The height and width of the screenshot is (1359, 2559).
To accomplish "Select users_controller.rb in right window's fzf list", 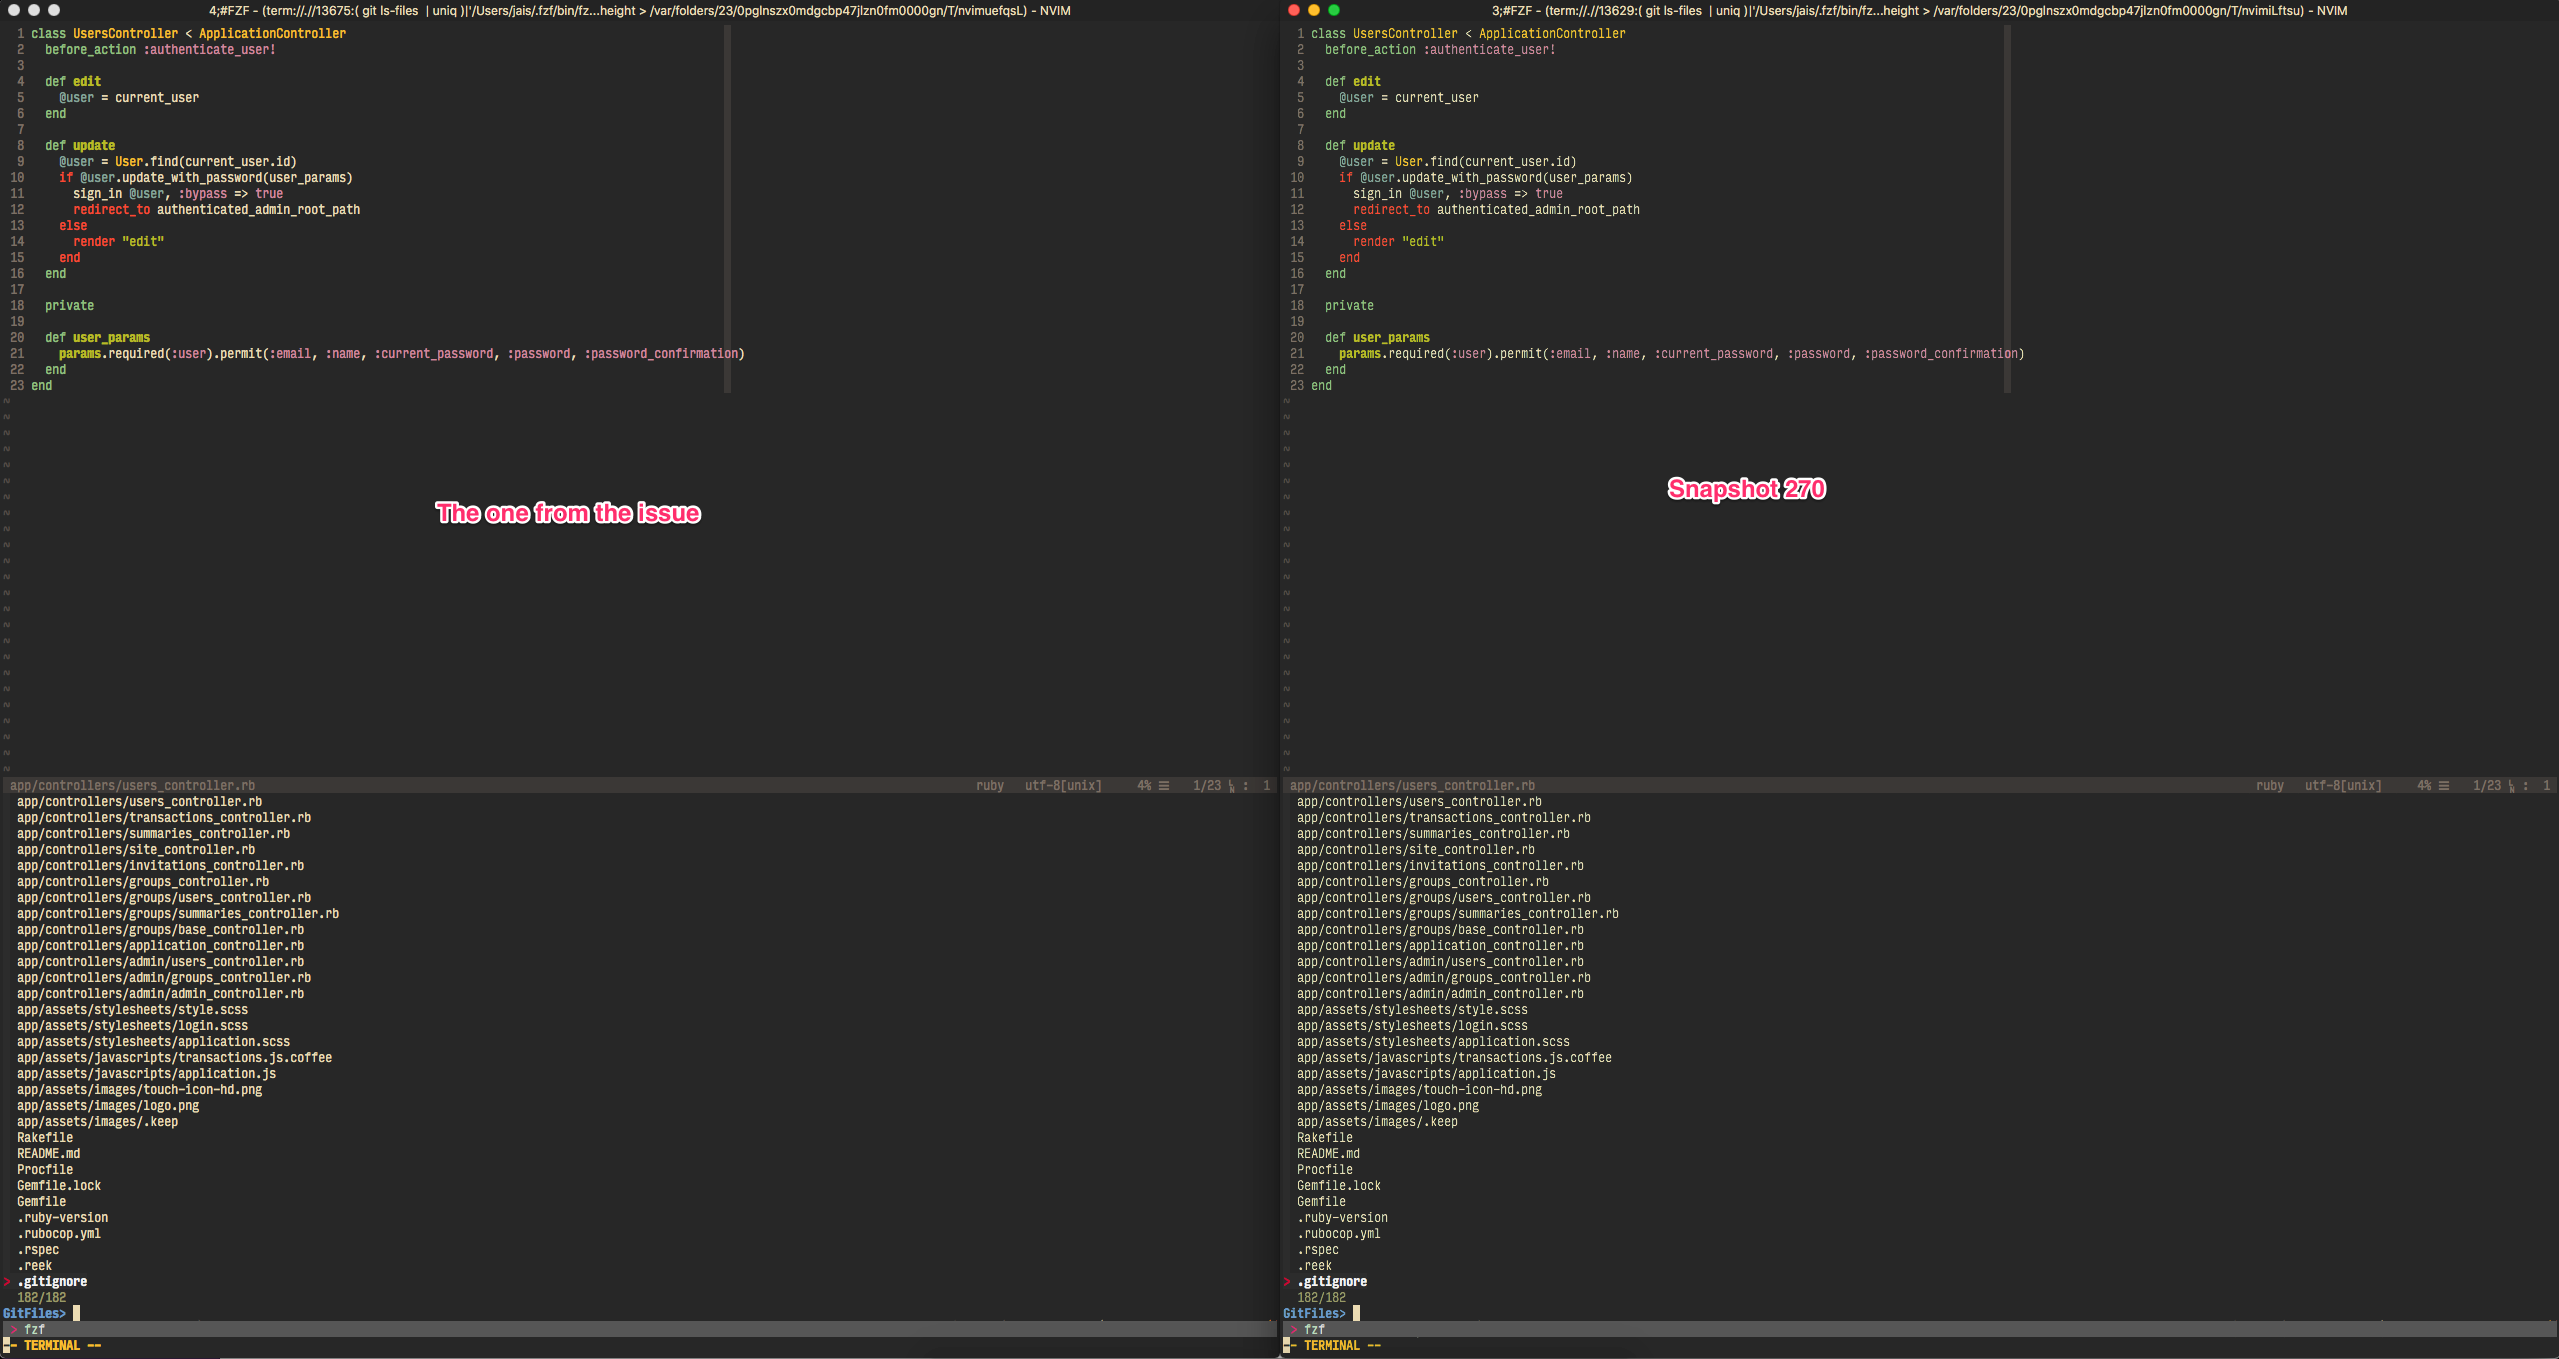I will [x=1419, y=801].
